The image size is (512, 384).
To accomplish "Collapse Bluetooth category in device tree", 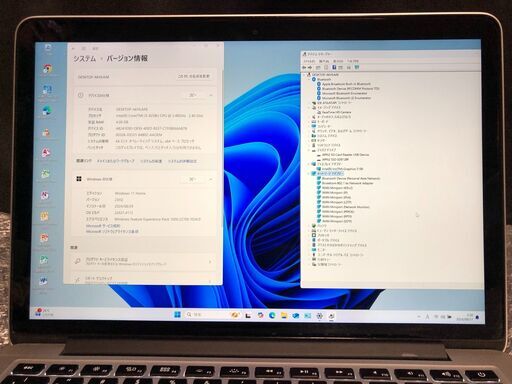I will pyautogui.click(x=309, y=79).
